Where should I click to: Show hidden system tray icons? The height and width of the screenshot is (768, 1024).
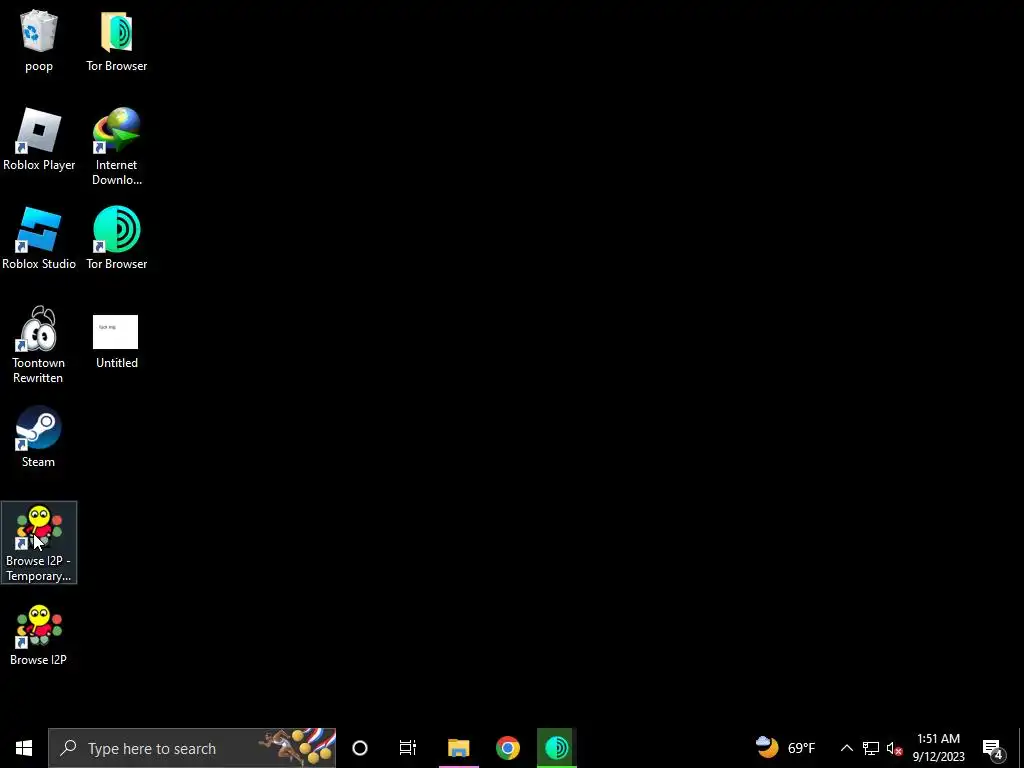click(846, 748)
